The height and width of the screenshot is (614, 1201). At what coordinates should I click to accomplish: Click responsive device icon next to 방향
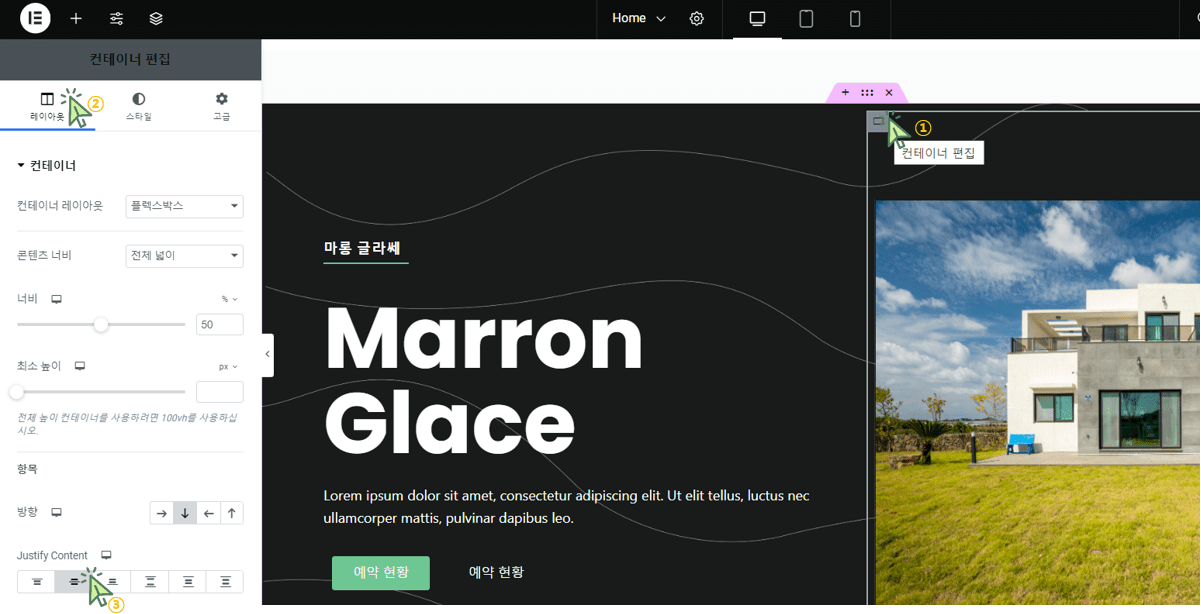pos(57,512)
